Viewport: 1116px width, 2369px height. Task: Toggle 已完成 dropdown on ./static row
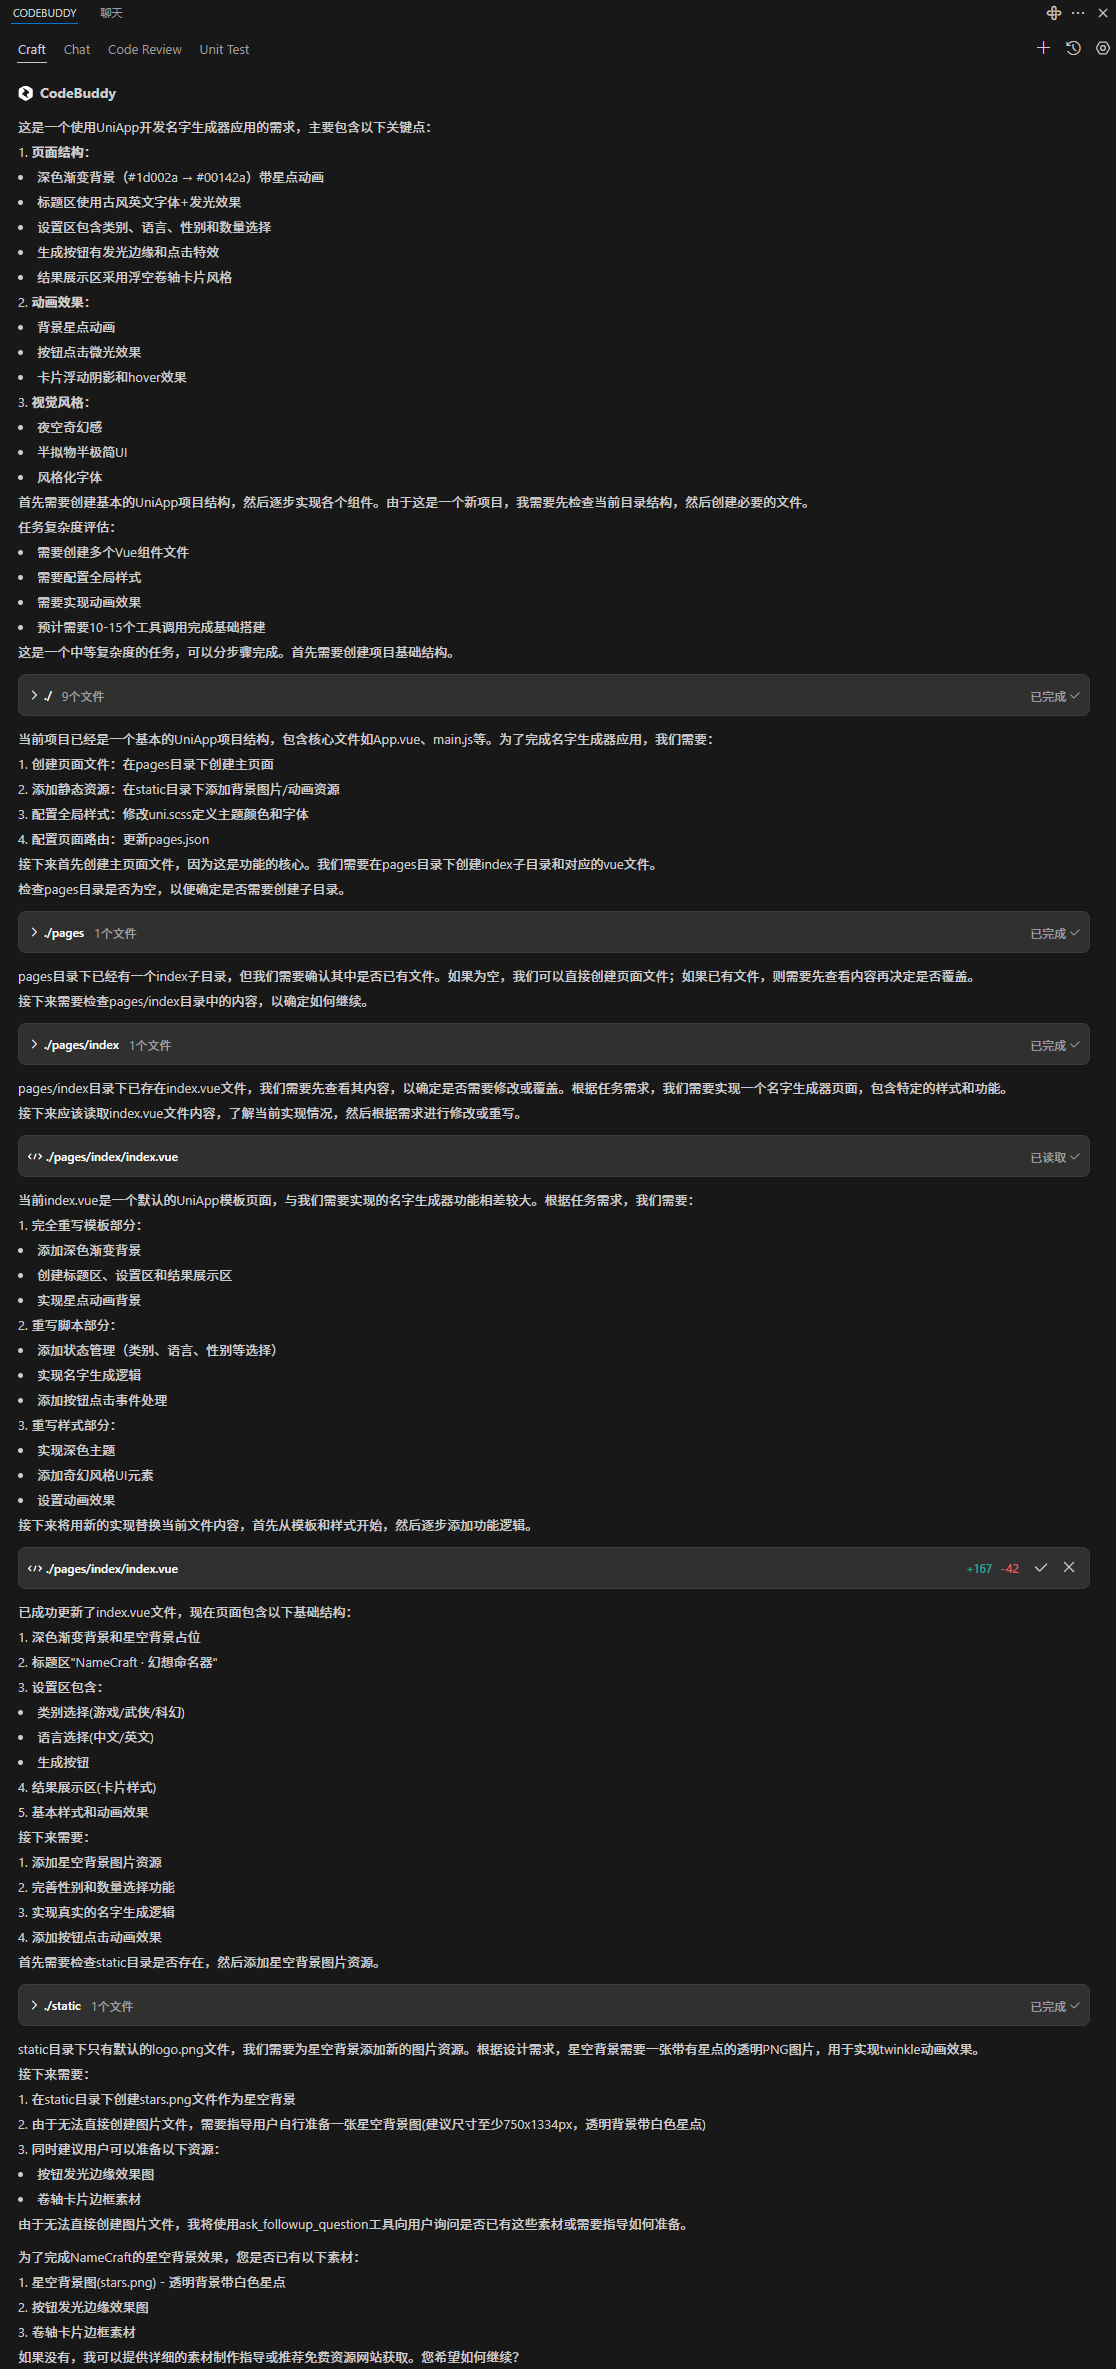1055,2006
